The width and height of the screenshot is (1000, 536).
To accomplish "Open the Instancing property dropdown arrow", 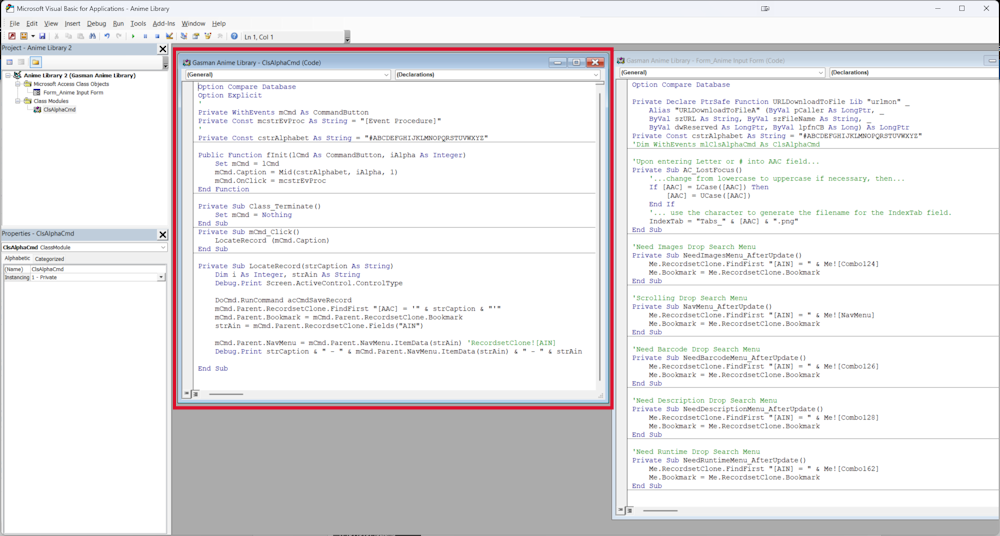I will pyautogui.click(x=161, y=278).
